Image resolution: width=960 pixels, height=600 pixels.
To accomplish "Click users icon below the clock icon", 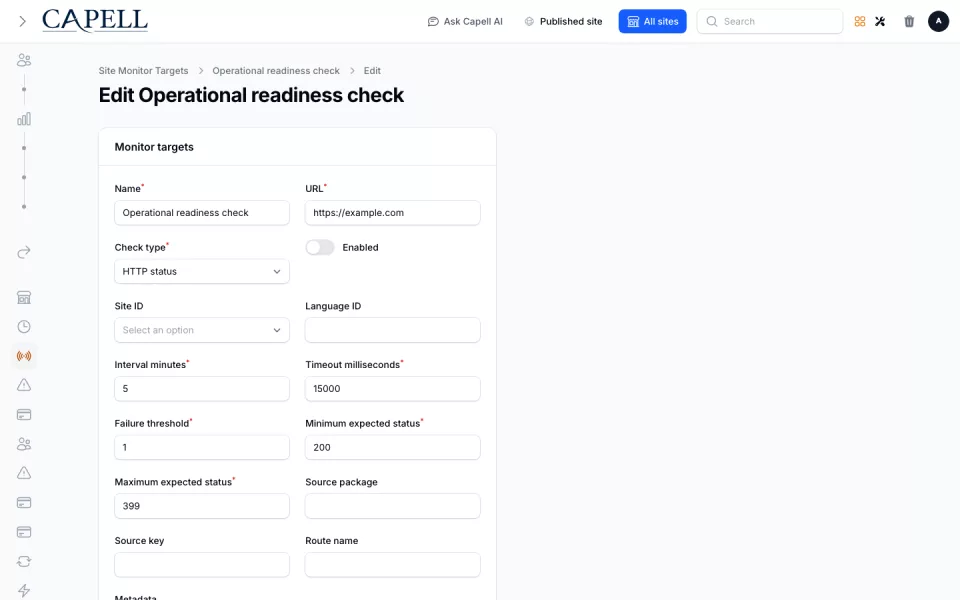I will pos(24,444).
